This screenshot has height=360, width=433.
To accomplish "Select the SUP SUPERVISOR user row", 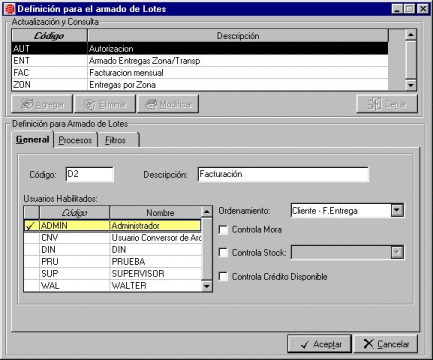I will [x=113, y=274].
